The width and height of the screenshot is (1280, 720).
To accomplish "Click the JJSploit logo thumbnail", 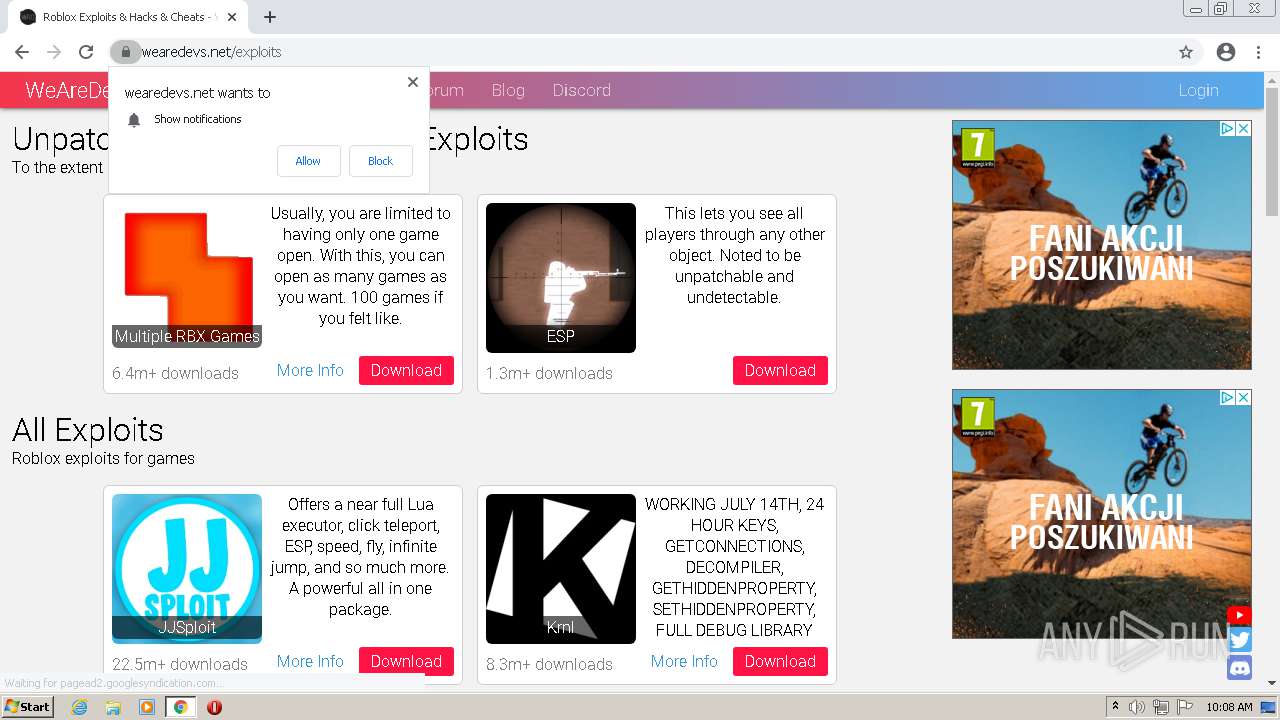I will pyautogui.click(x=187, y=568).
